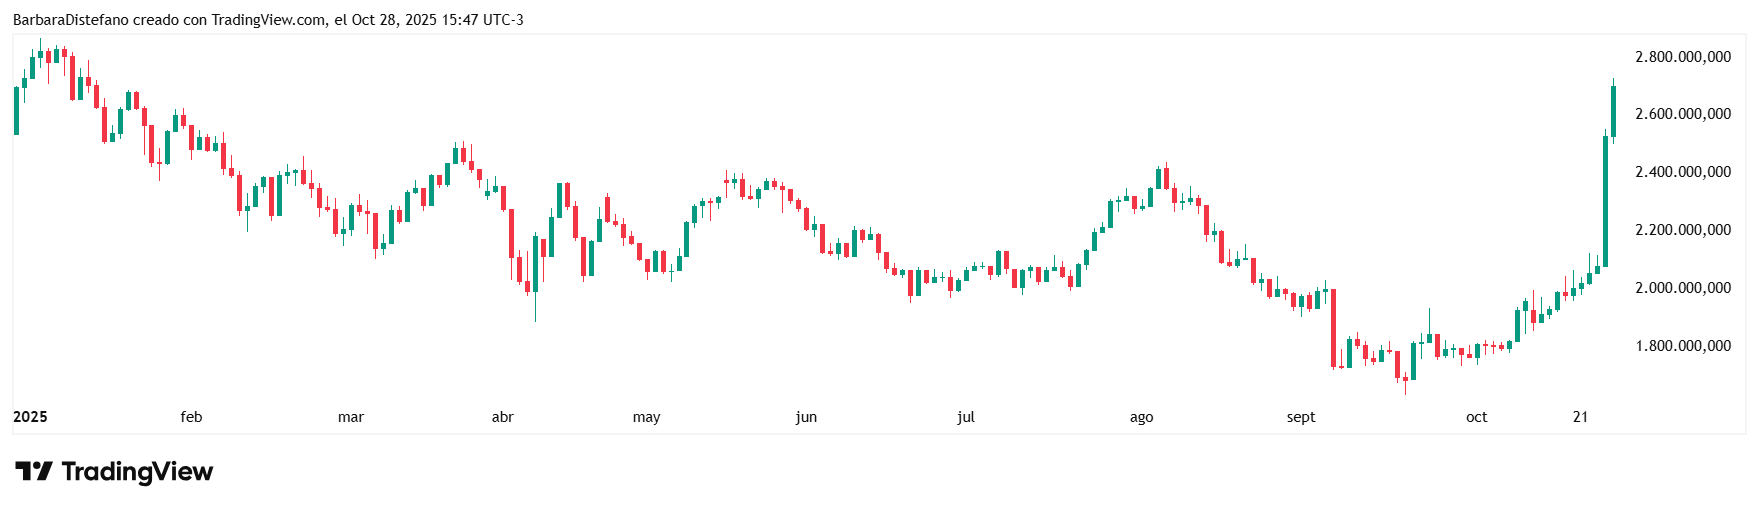Click the 2.600.000,000 price axis label
1759x509 pixels.
[x=1683, y=114]
